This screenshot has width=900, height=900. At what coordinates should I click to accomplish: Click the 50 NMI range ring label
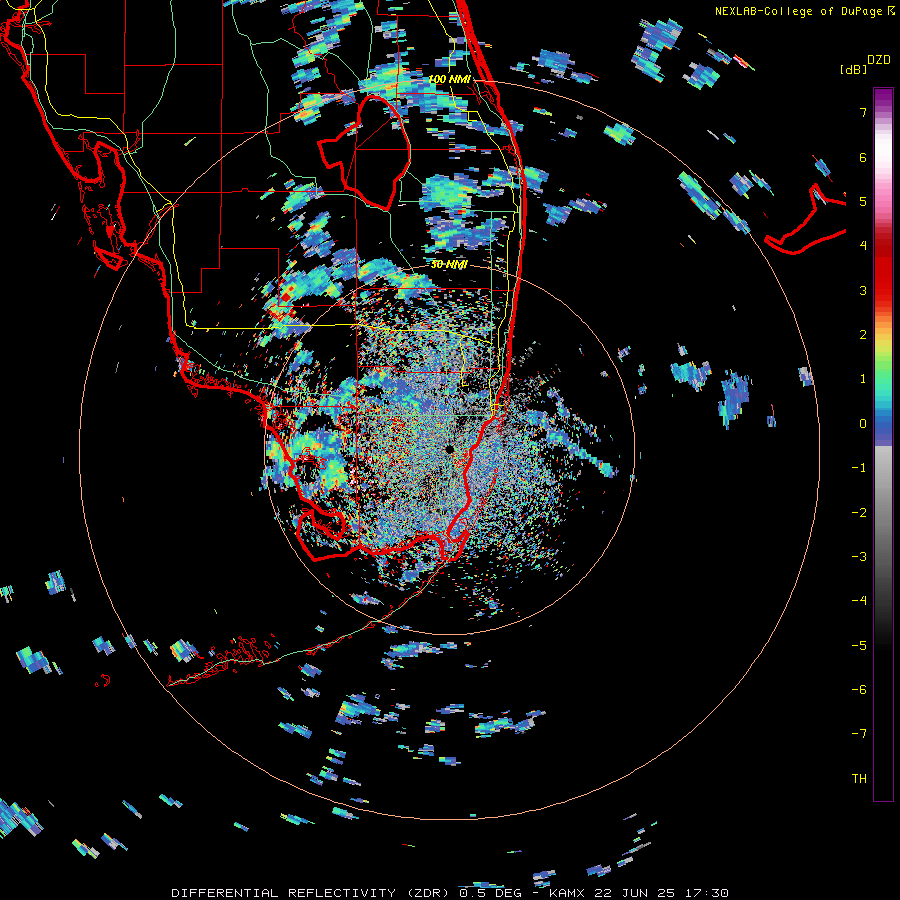click(449, 265)
